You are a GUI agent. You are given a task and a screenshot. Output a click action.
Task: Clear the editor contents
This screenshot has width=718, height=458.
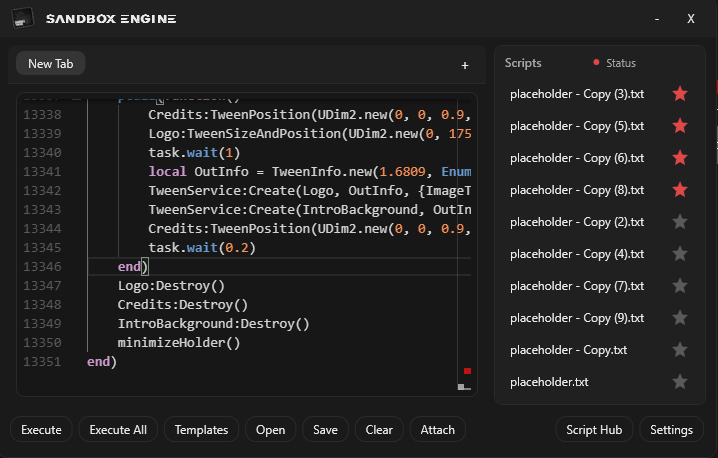[379, 430]
